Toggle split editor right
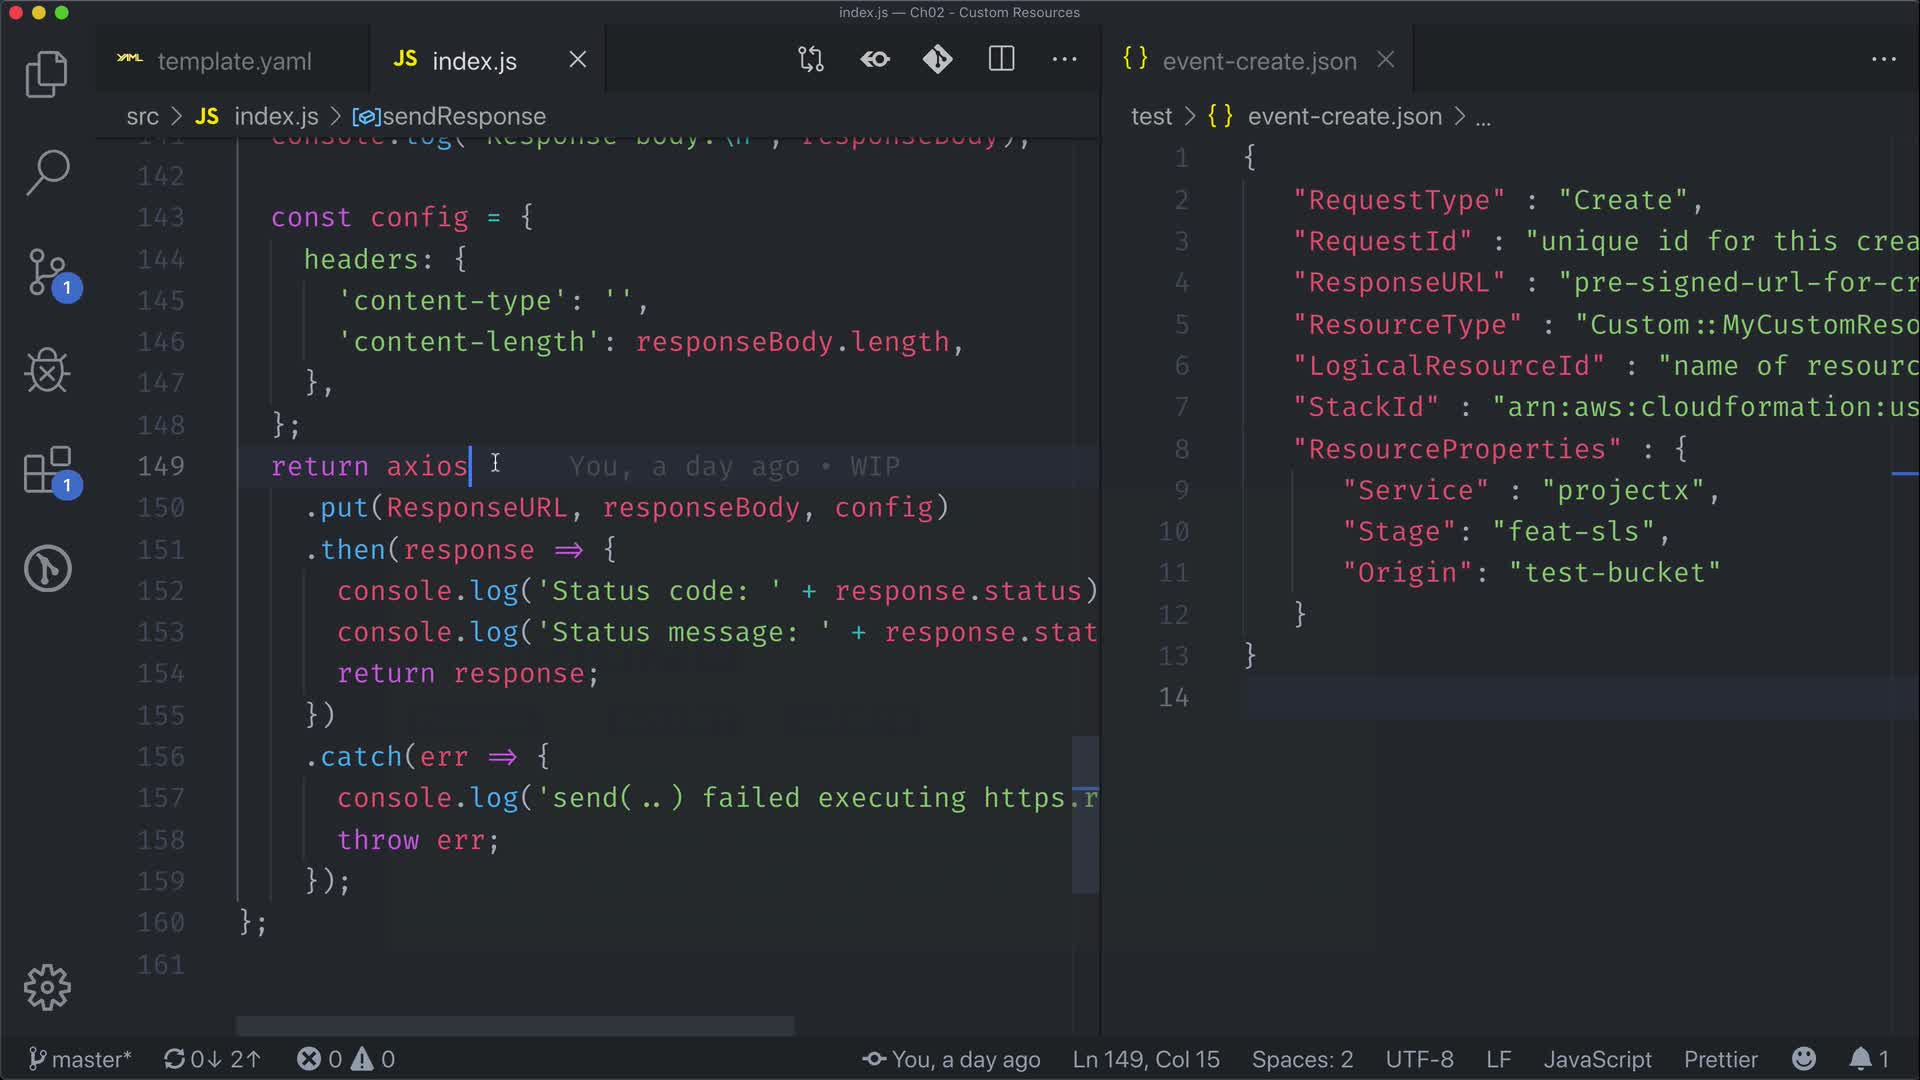1920x1080 pixels. pos(1001,60)
